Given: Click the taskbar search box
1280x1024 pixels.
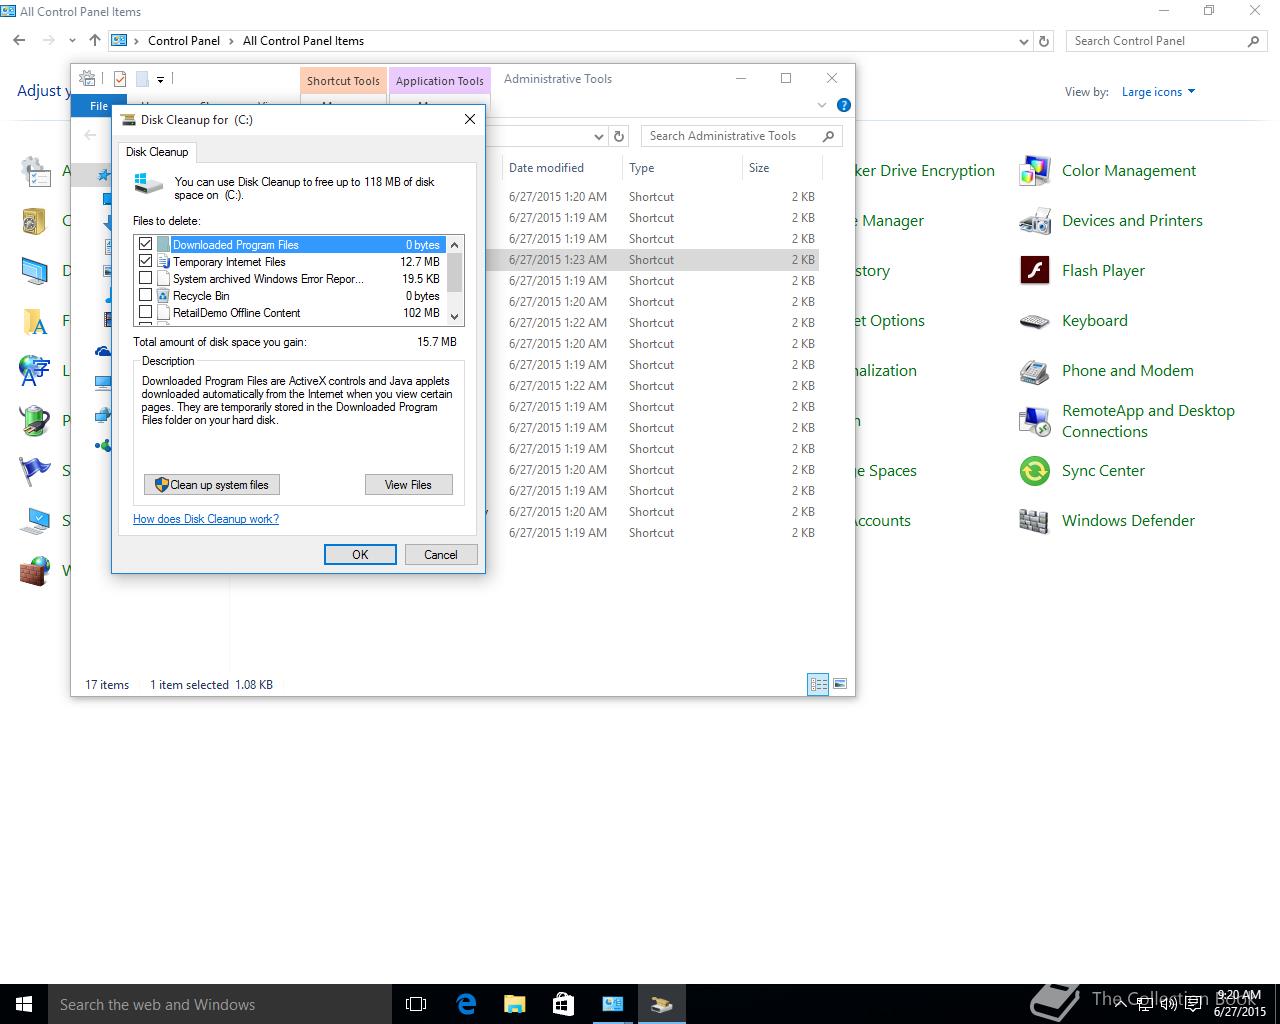Looking at the screenshot, I should 220,1004.
